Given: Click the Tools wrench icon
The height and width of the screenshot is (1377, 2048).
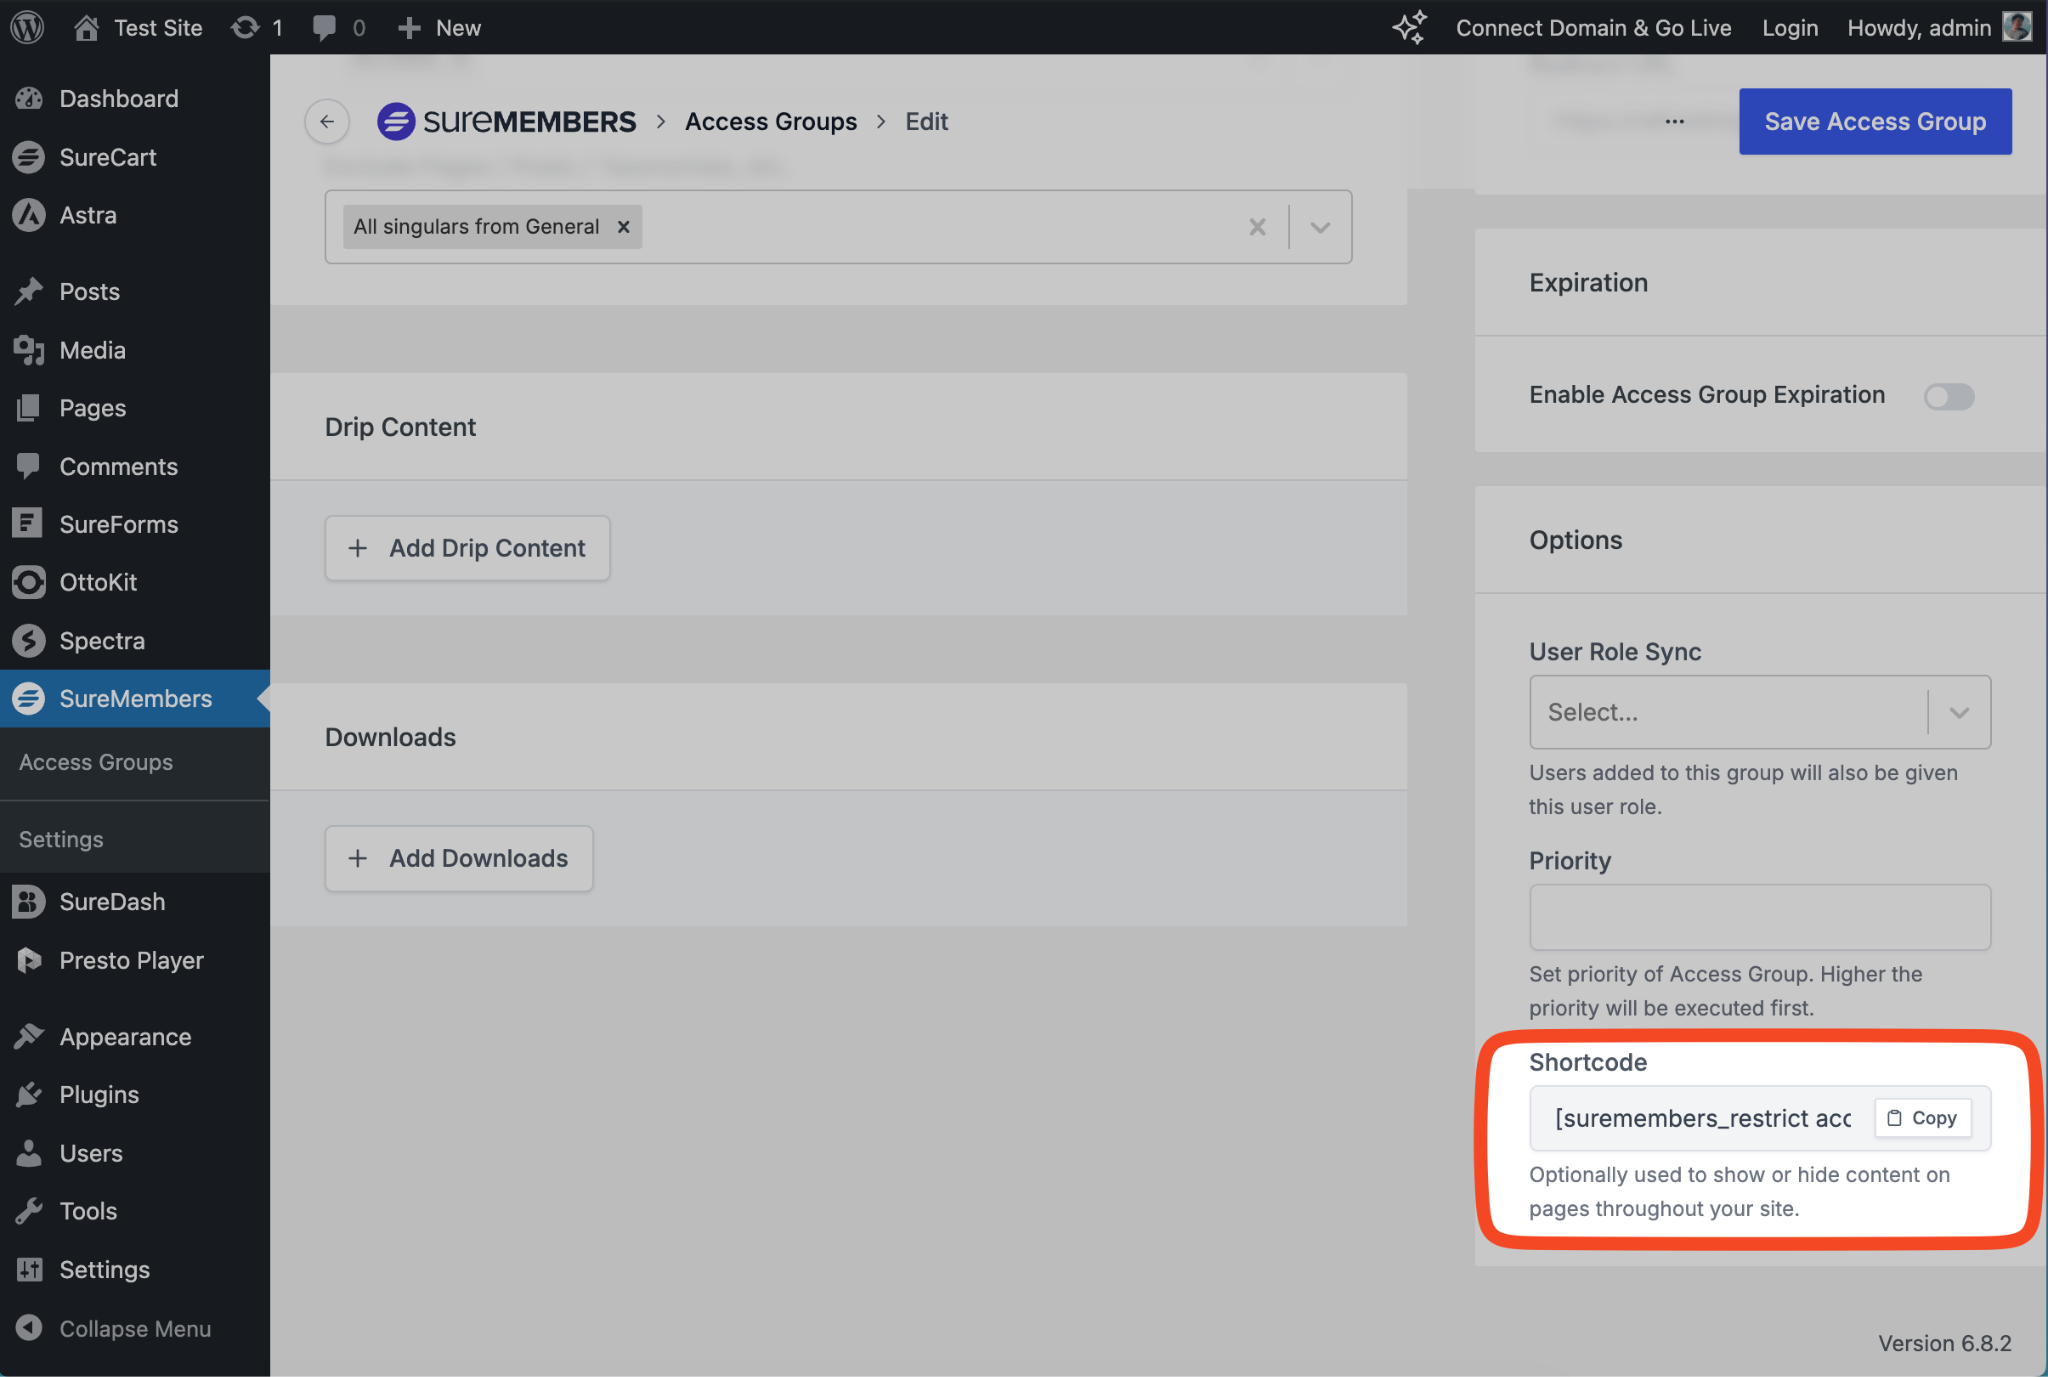Looking at the screenshot, I should point(29,1211).
